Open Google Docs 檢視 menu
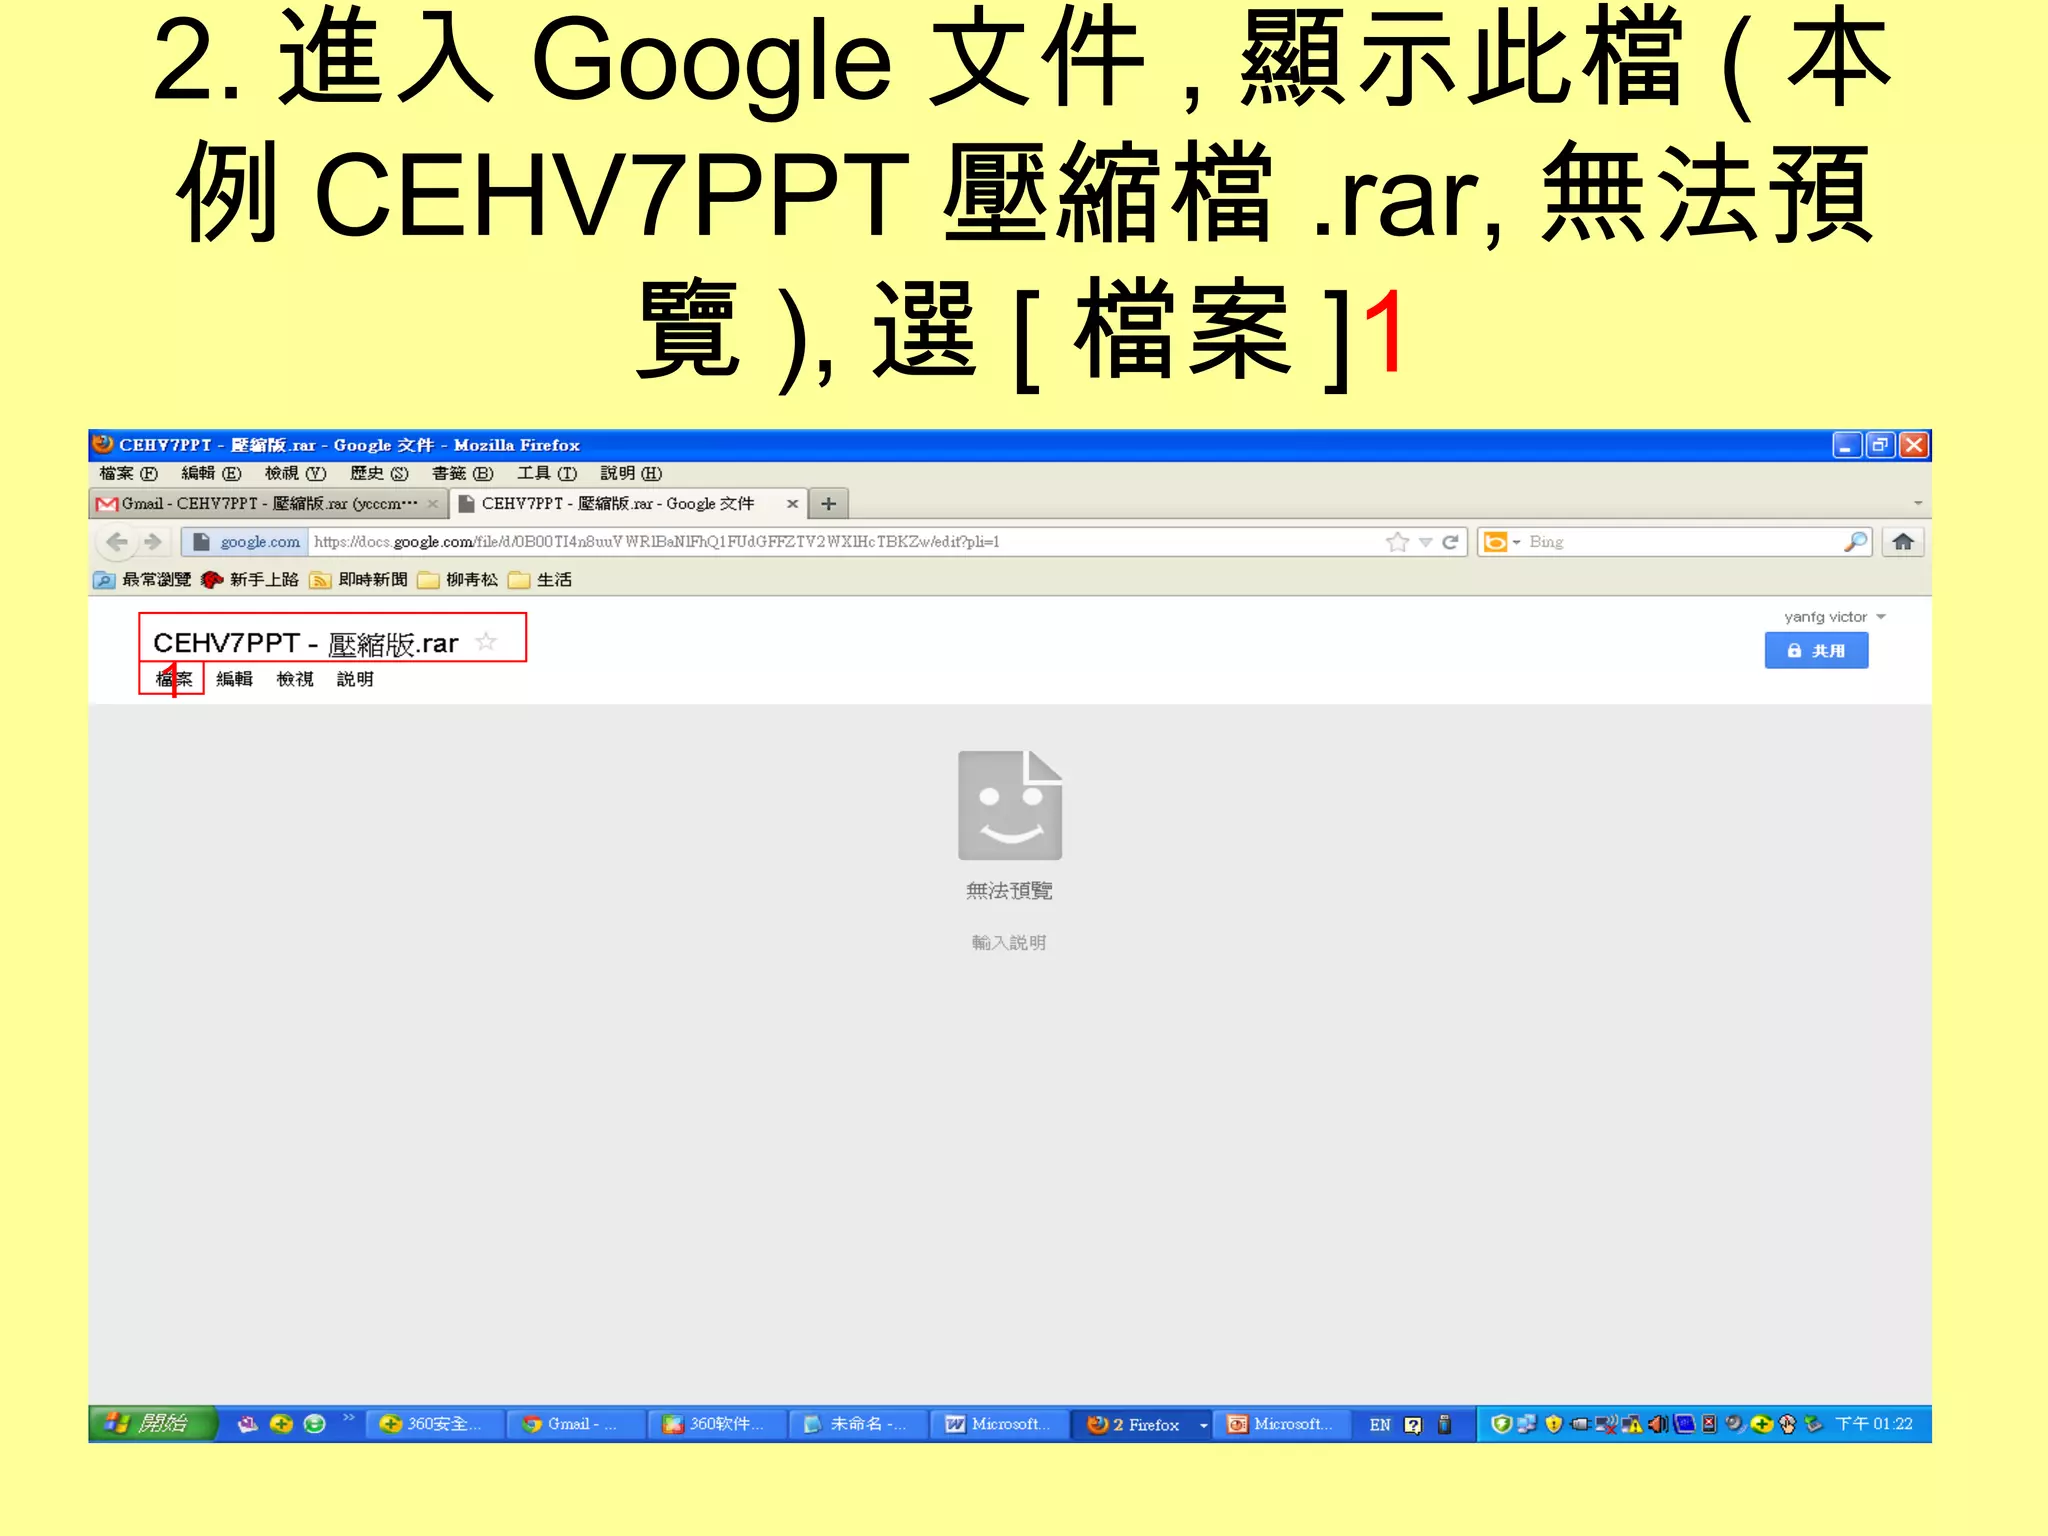 295,679
